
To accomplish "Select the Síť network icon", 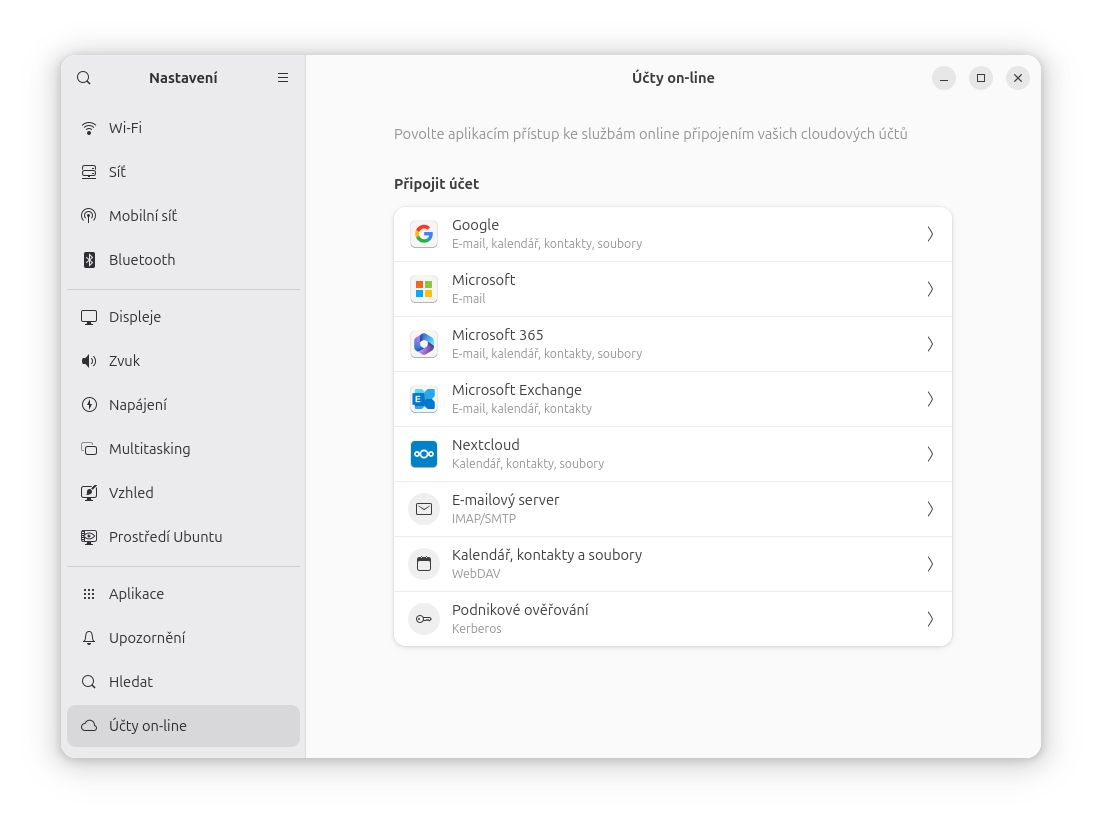I will click(89, 172).
